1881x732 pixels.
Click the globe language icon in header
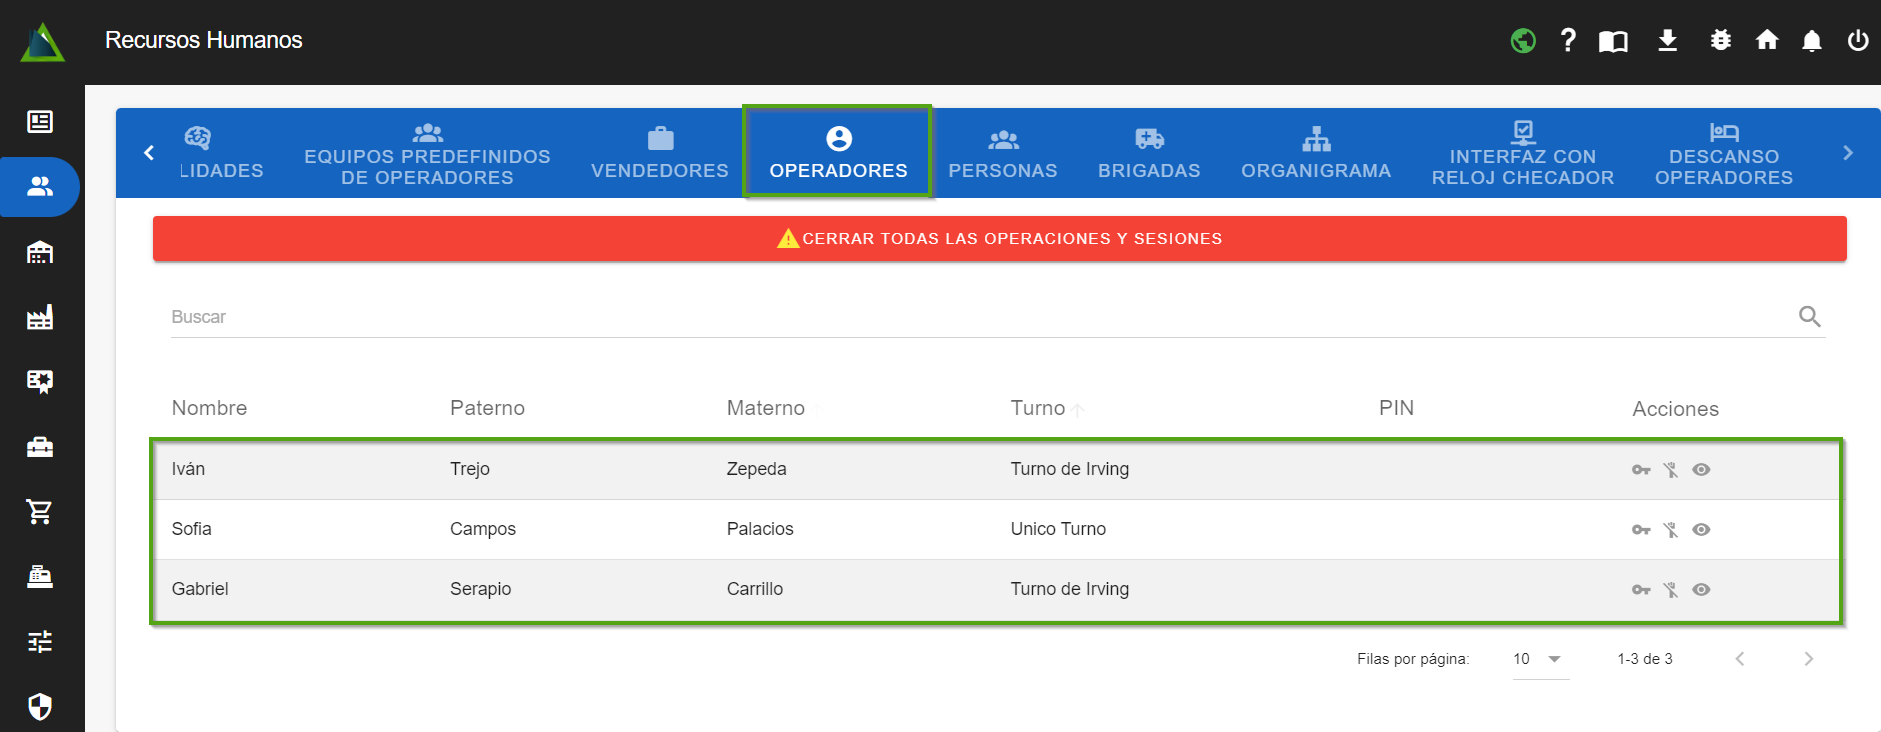point(1523,41)
